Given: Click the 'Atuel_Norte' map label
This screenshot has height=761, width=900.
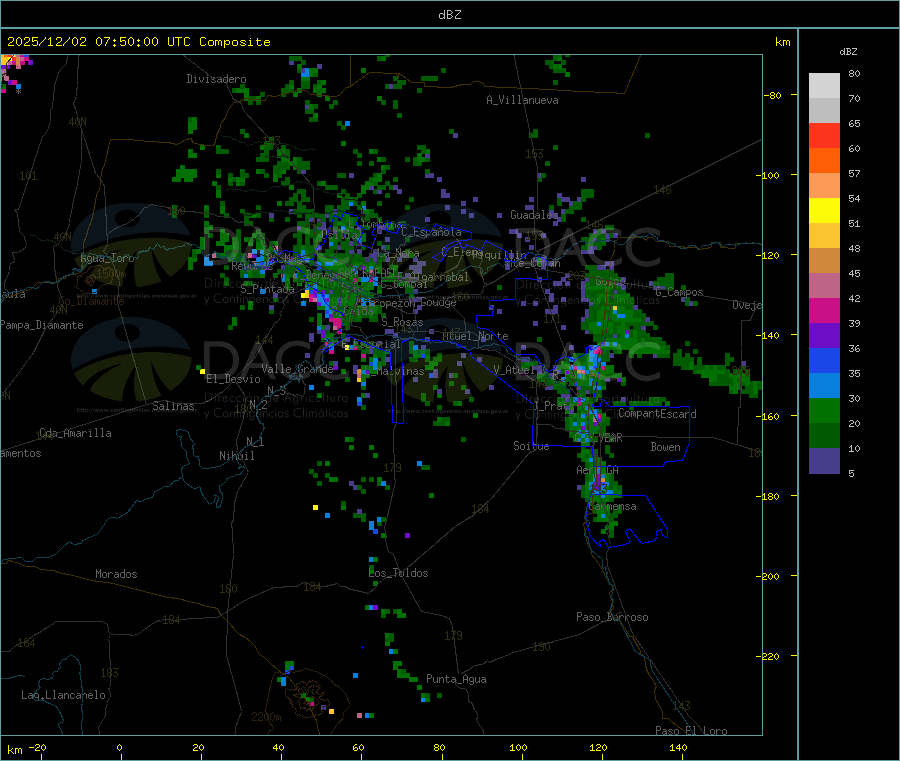Looking at the screenshot, I should pos(475,336).
